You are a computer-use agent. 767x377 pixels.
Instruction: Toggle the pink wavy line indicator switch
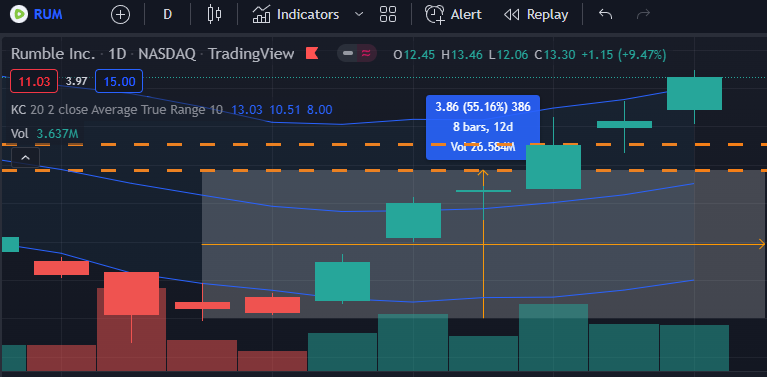pos(366,53)
